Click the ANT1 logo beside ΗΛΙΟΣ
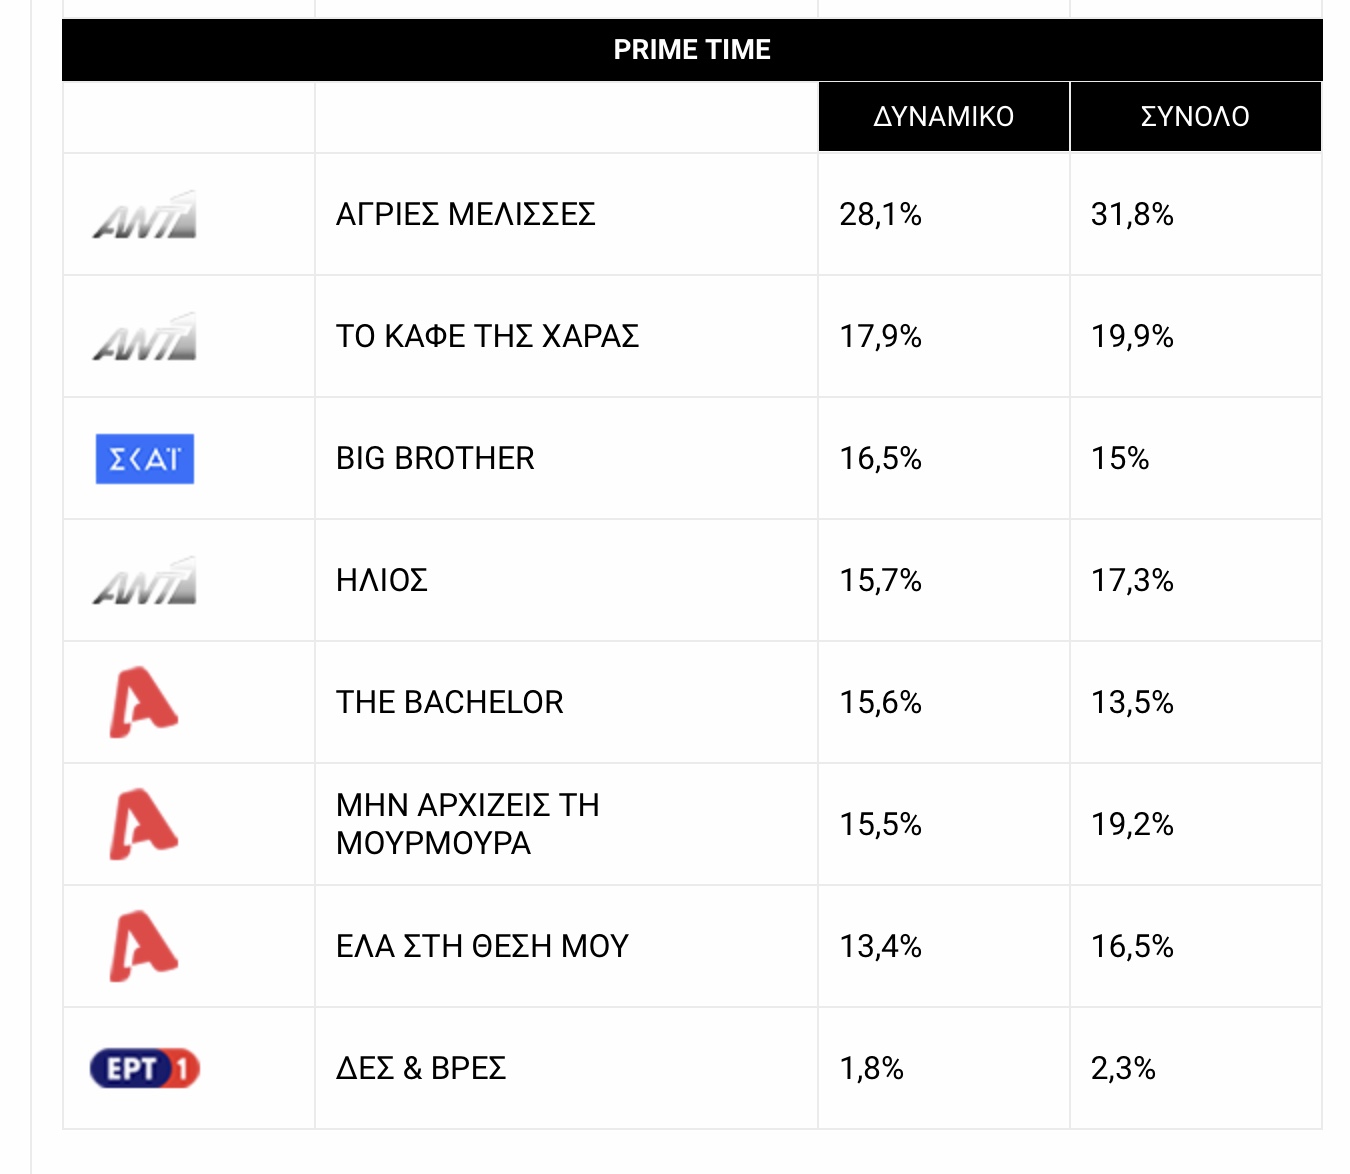Screen dimensions: 1350x1174 [x=145, y=581]
